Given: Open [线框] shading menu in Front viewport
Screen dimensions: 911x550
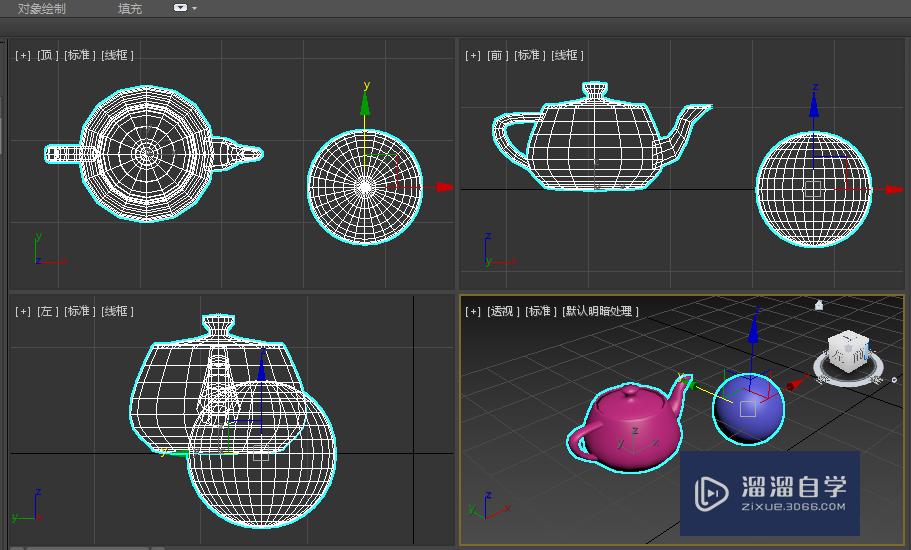Looking at the screenshot, I should click(x=567, y=55).
